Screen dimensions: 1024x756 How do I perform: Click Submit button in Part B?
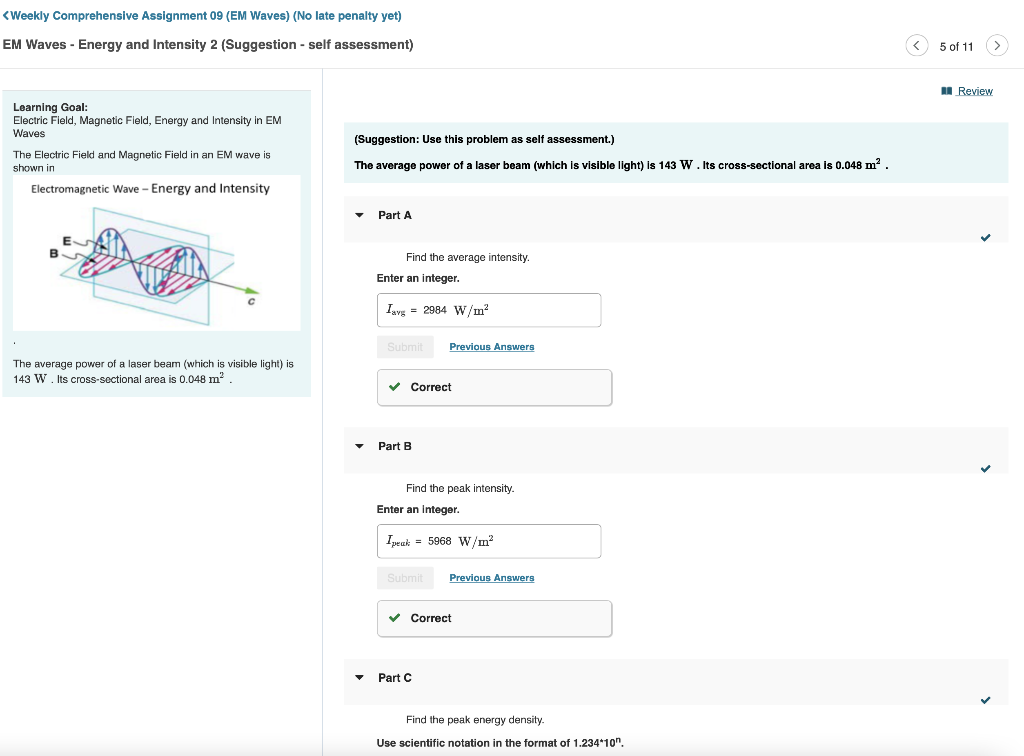(x=405, y=578)
